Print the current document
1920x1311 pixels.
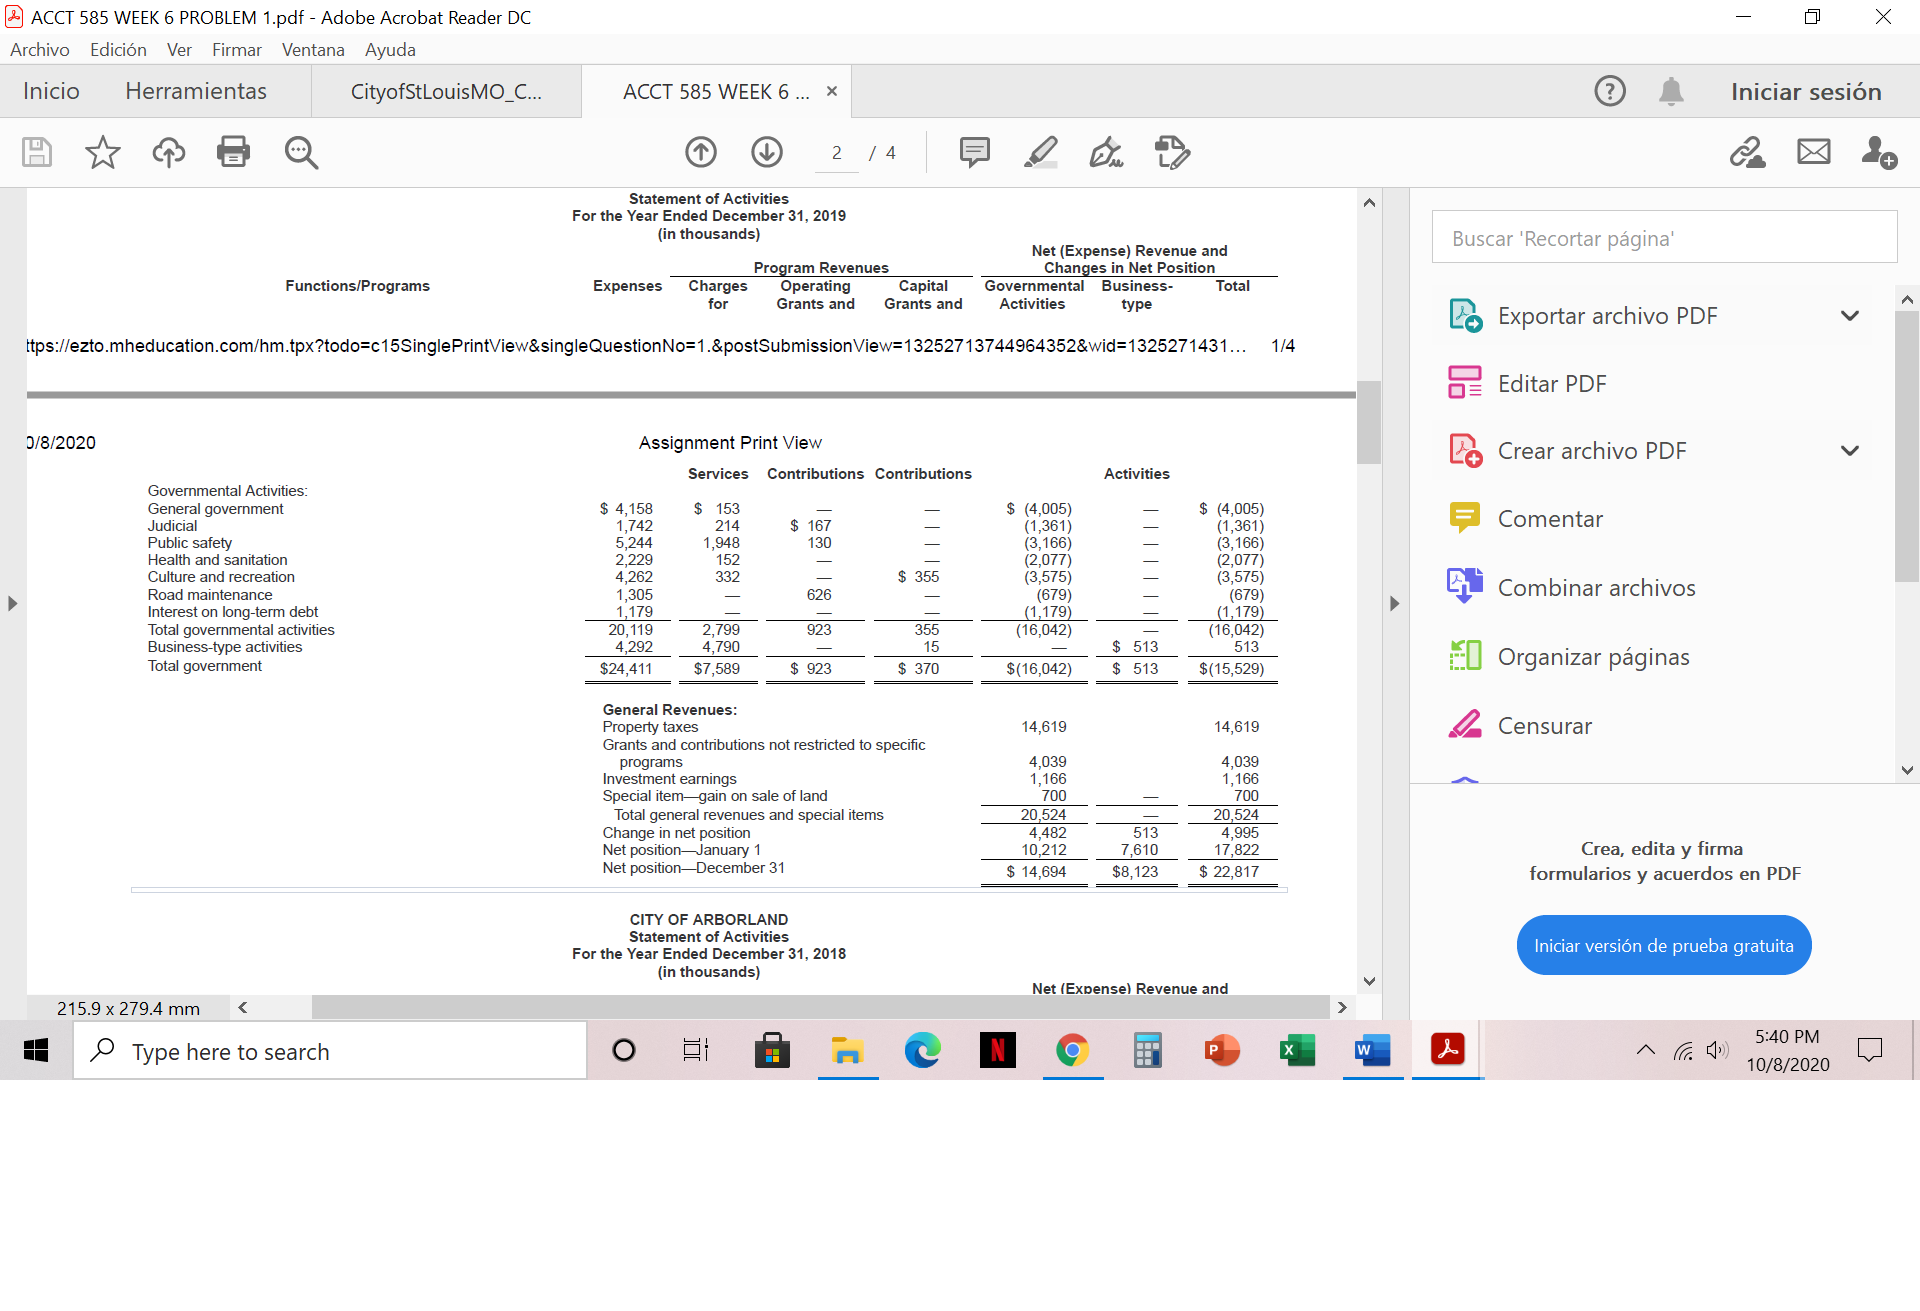tap(233, 152)
